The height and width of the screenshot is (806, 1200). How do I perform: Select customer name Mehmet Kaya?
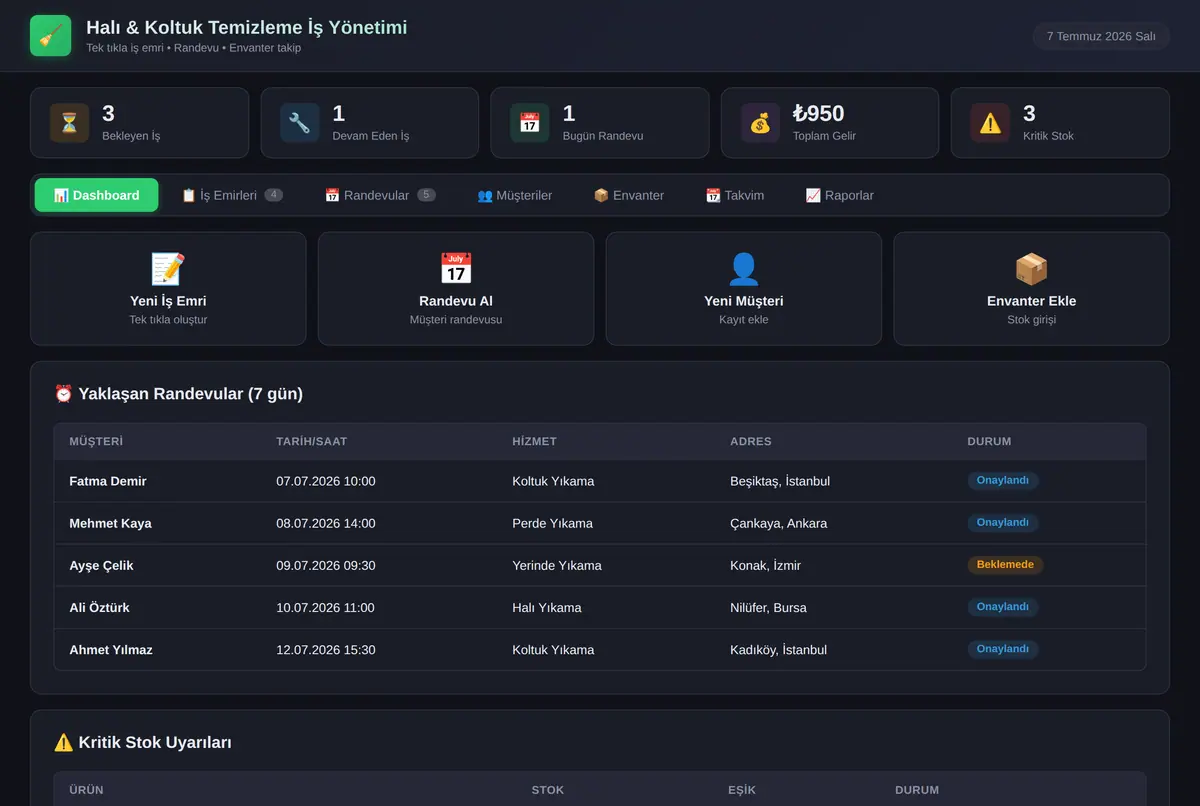[x=111, y=523]
